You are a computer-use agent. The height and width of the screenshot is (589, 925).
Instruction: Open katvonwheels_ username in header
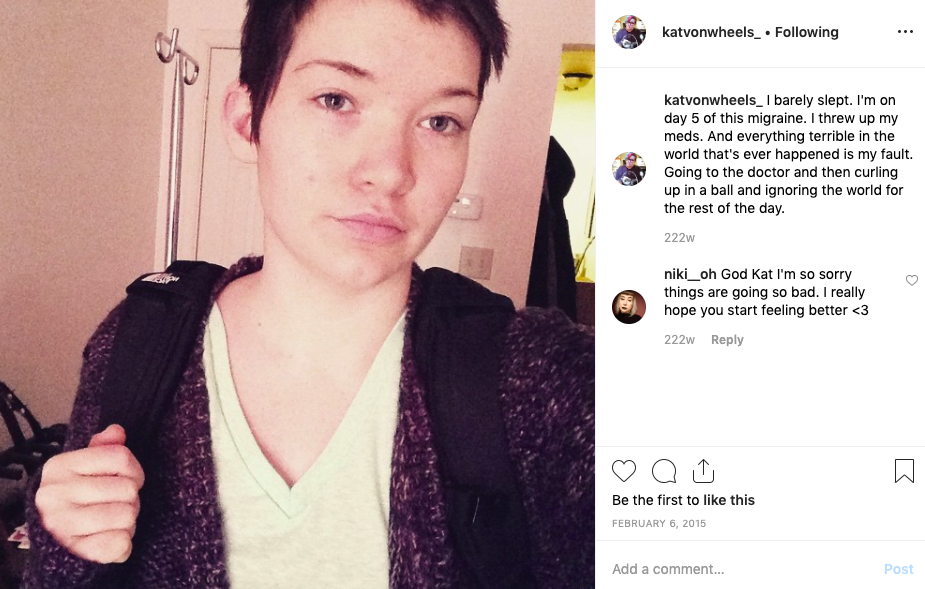(x=711, y=32)
